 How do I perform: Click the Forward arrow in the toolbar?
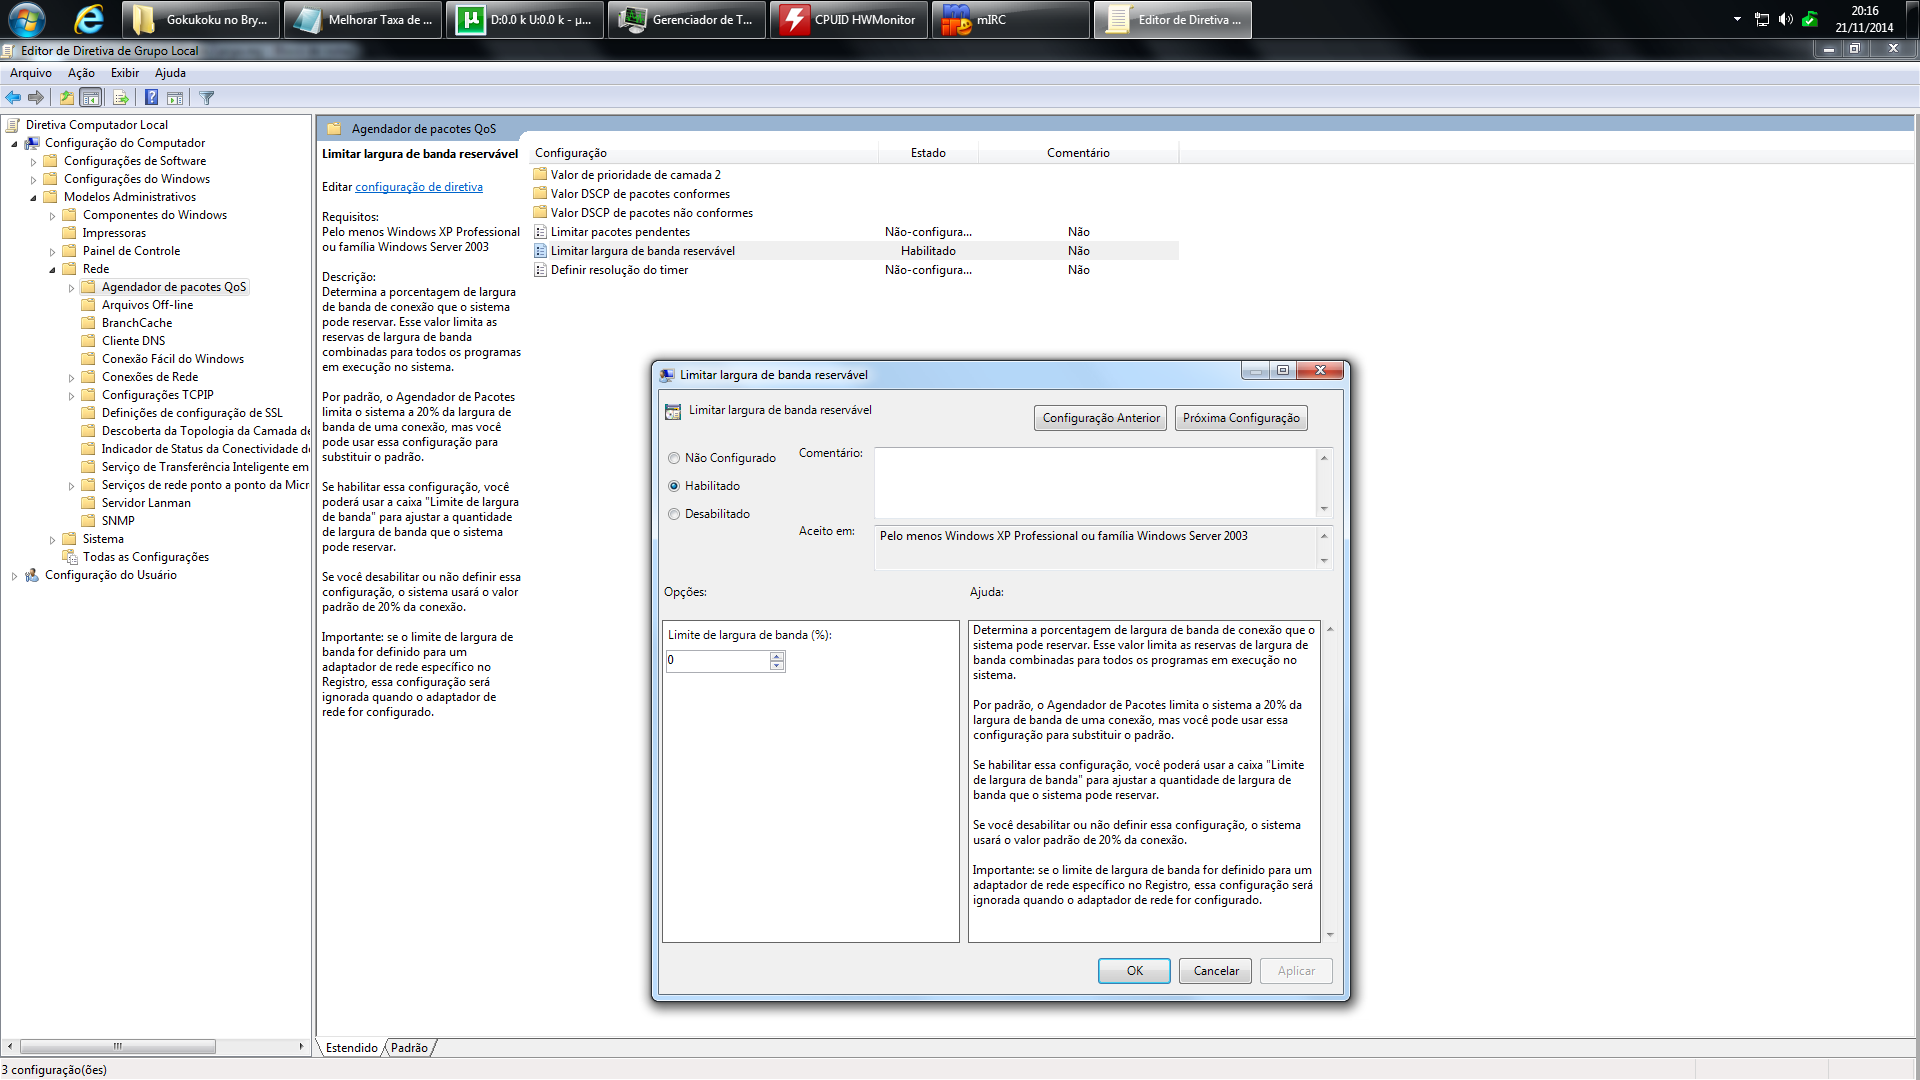tap(36, 98)
